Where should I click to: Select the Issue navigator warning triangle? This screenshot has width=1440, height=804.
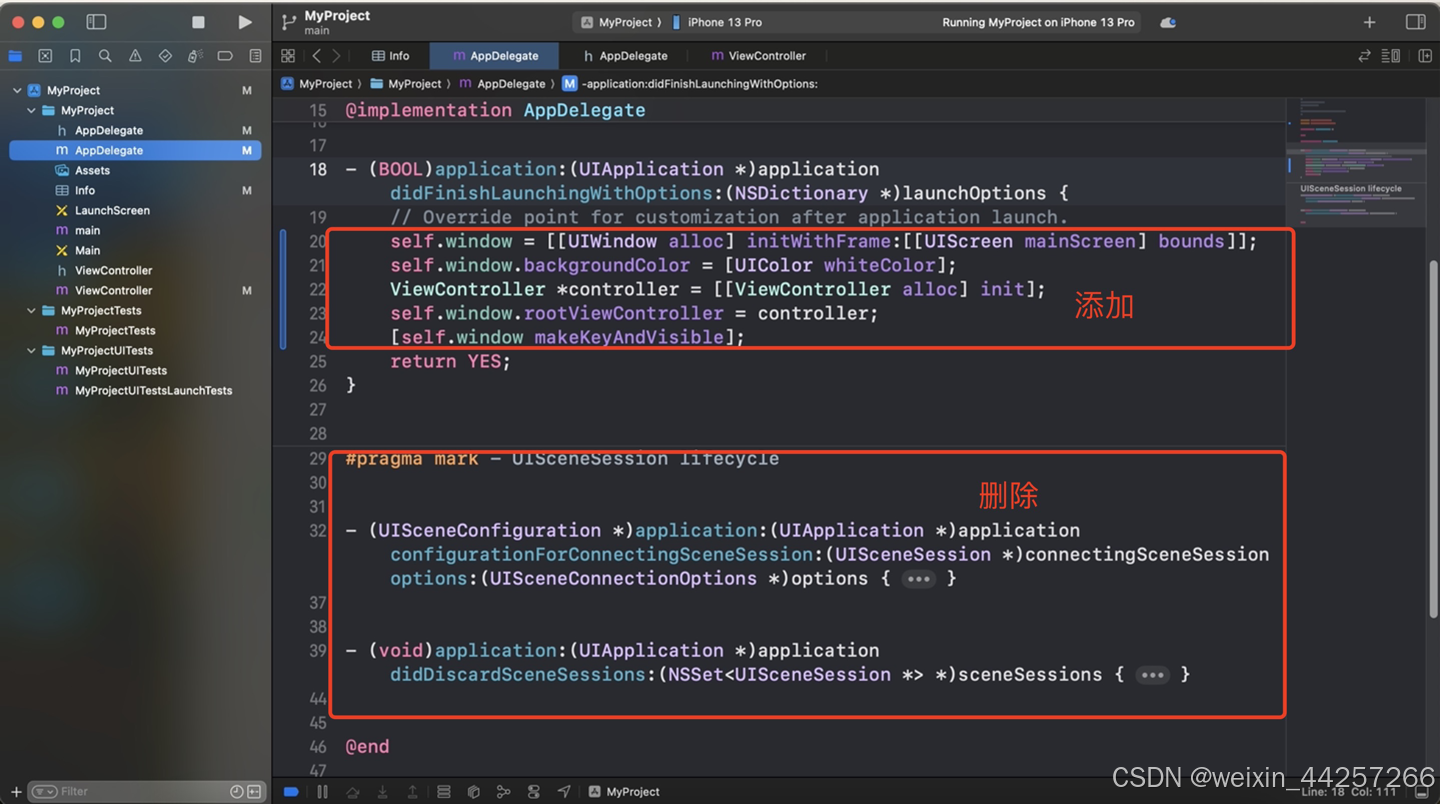click(x=135, y=56)
